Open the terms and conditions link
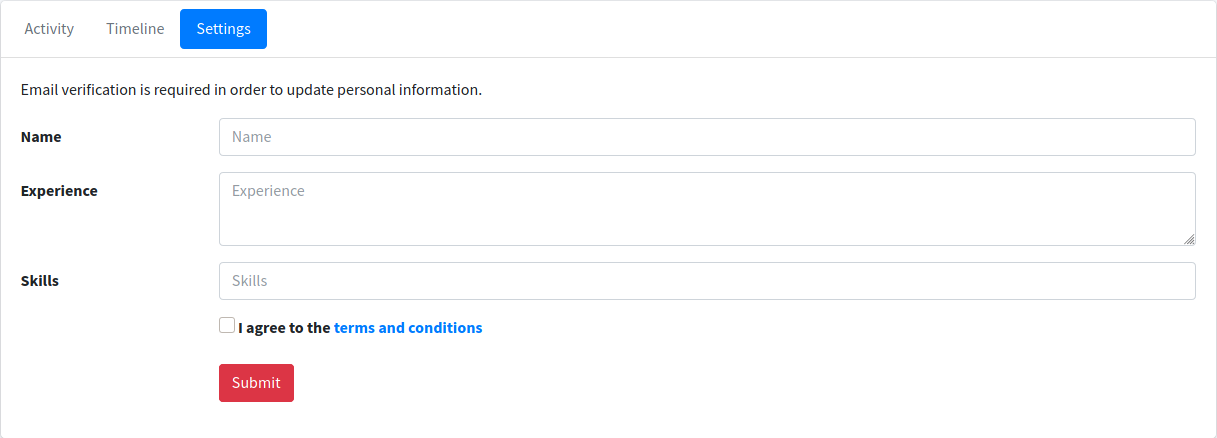This screenshot has height=438, width=1217. pos(408,328)
